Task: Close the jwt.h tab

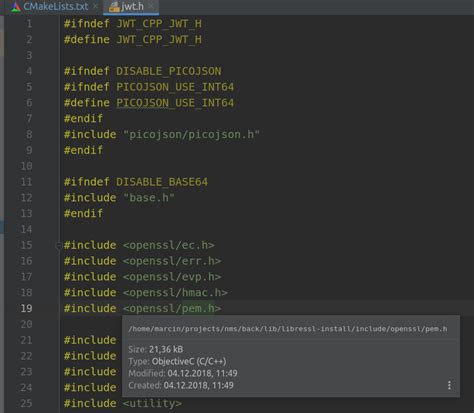Action: click(x=151, y=6)
